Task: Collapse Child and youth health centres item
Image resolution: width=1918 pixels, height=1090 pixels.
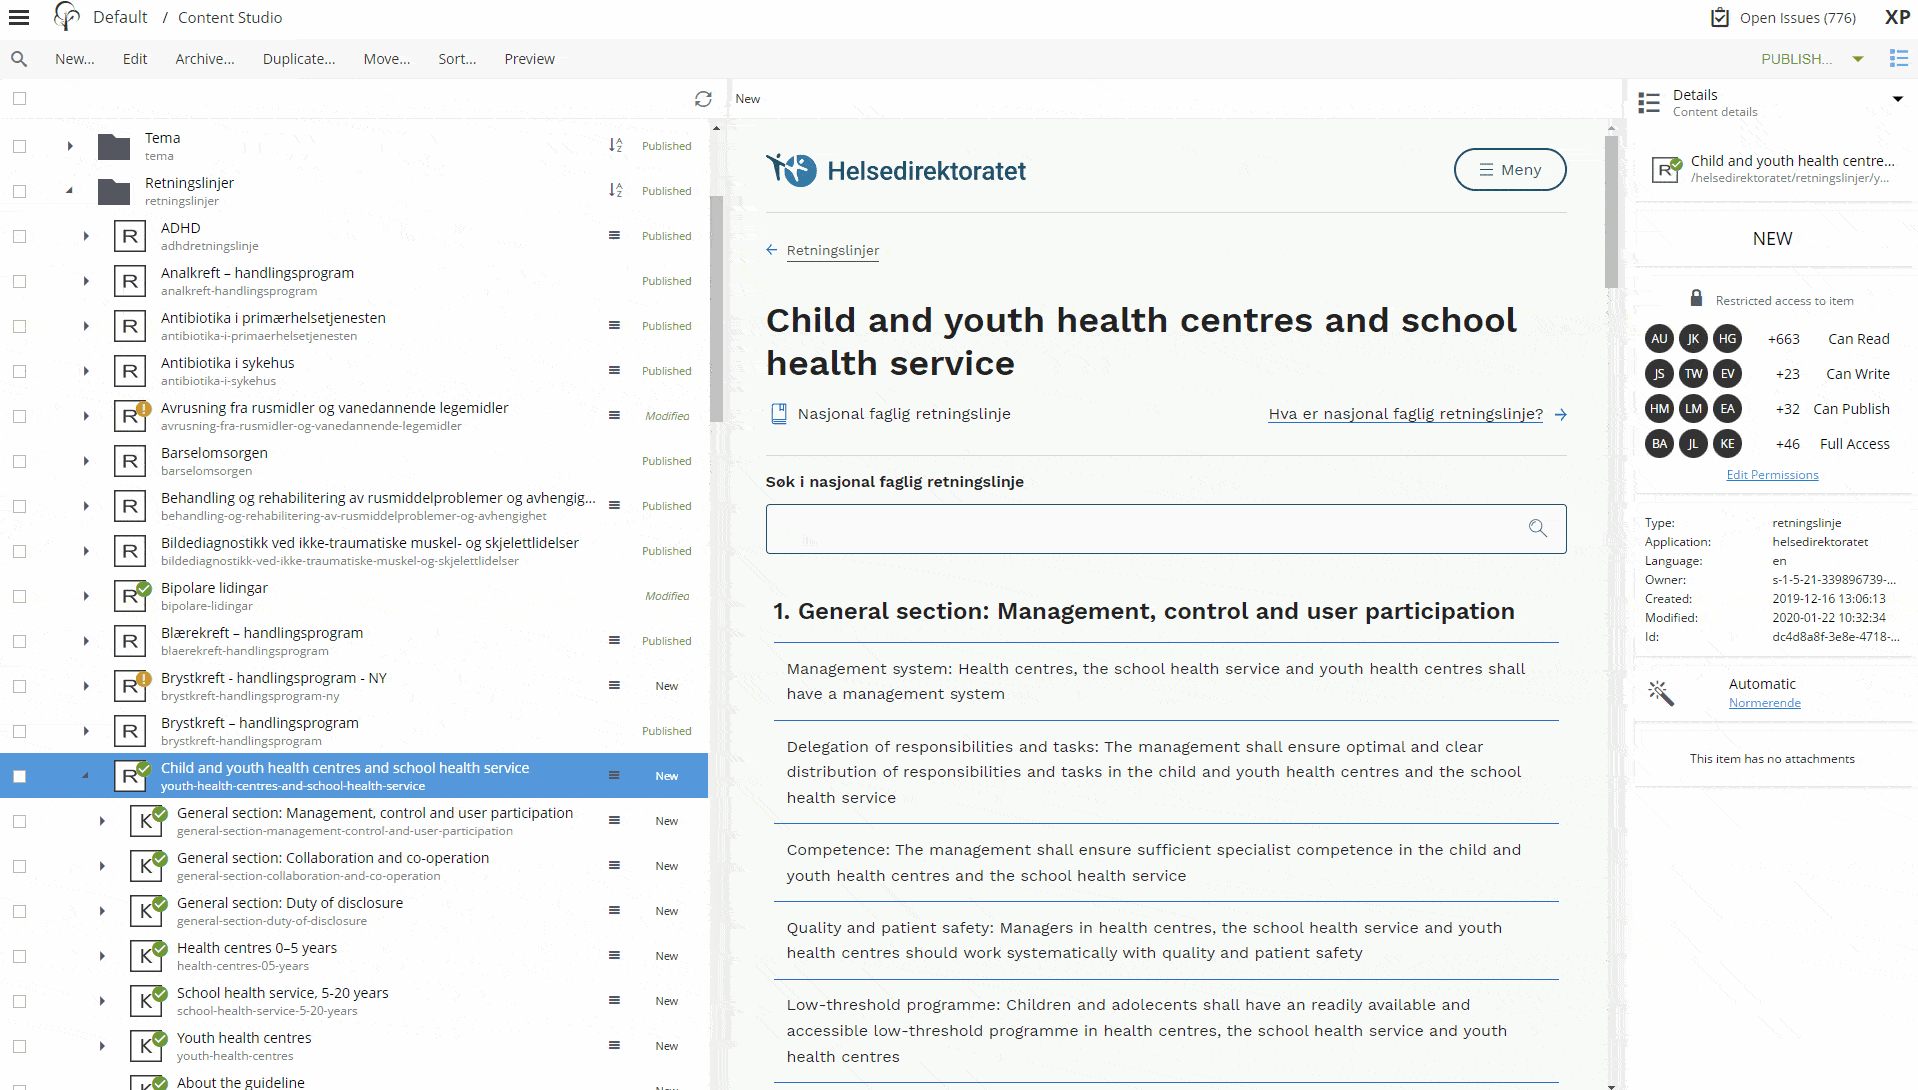Action: (x=86, y=776)
